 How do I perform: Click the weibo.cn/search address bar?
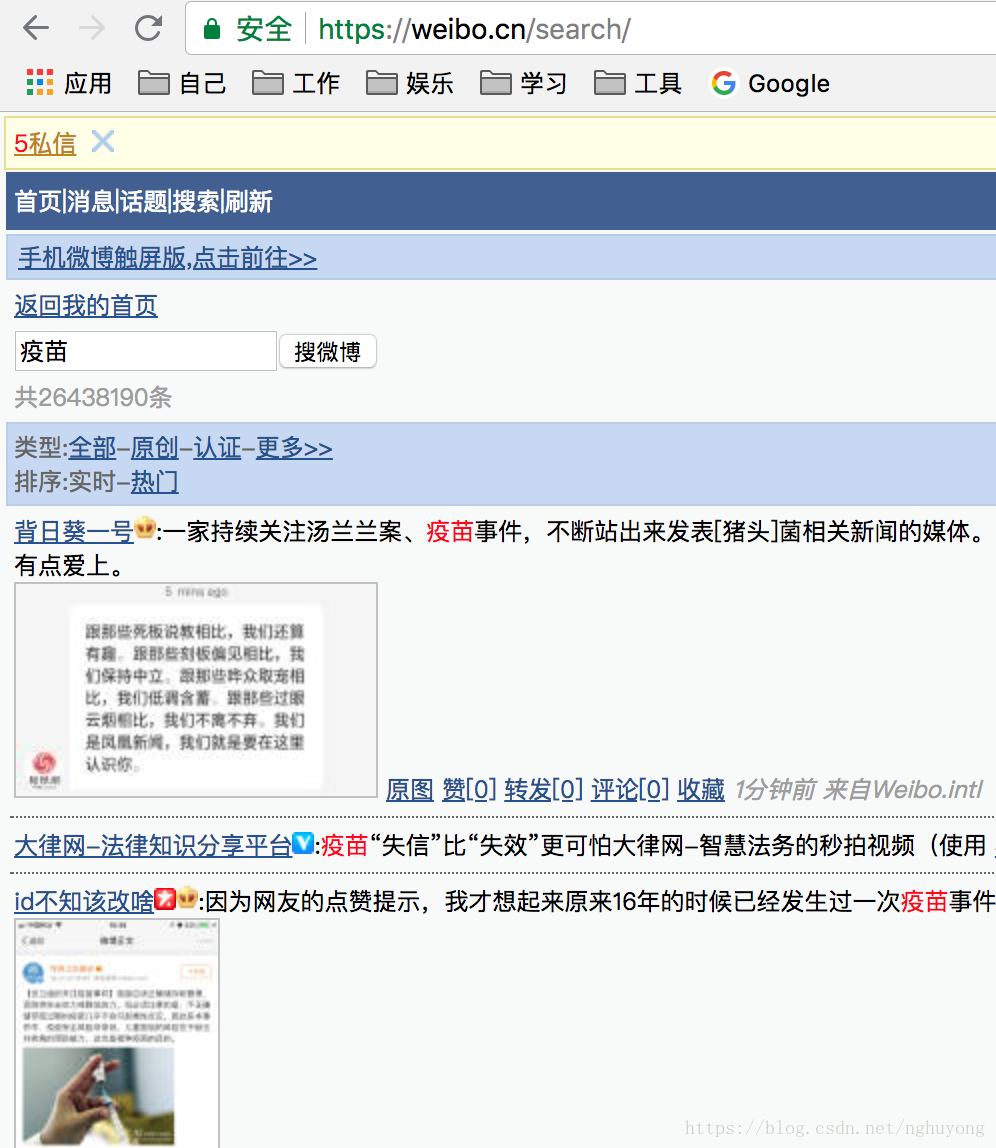tap(590, 29)
